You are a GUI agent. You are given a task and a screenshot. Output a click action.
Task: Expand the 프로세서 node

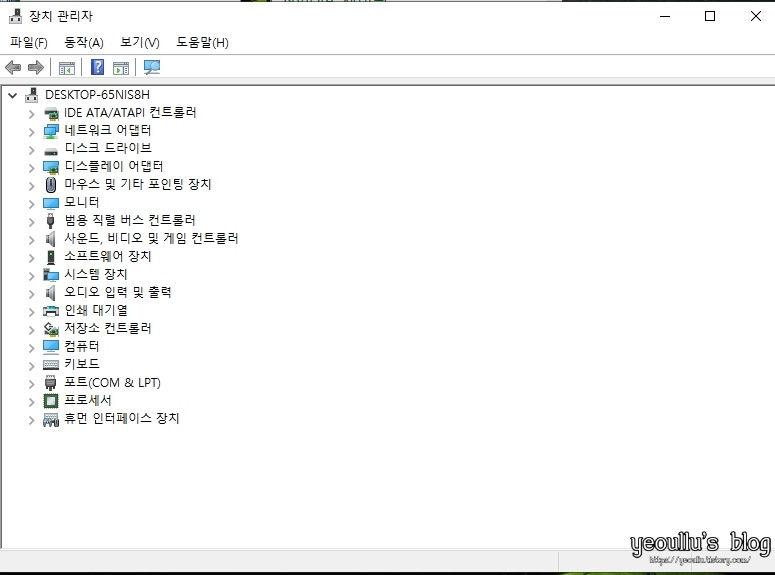(x=32, y=402)
